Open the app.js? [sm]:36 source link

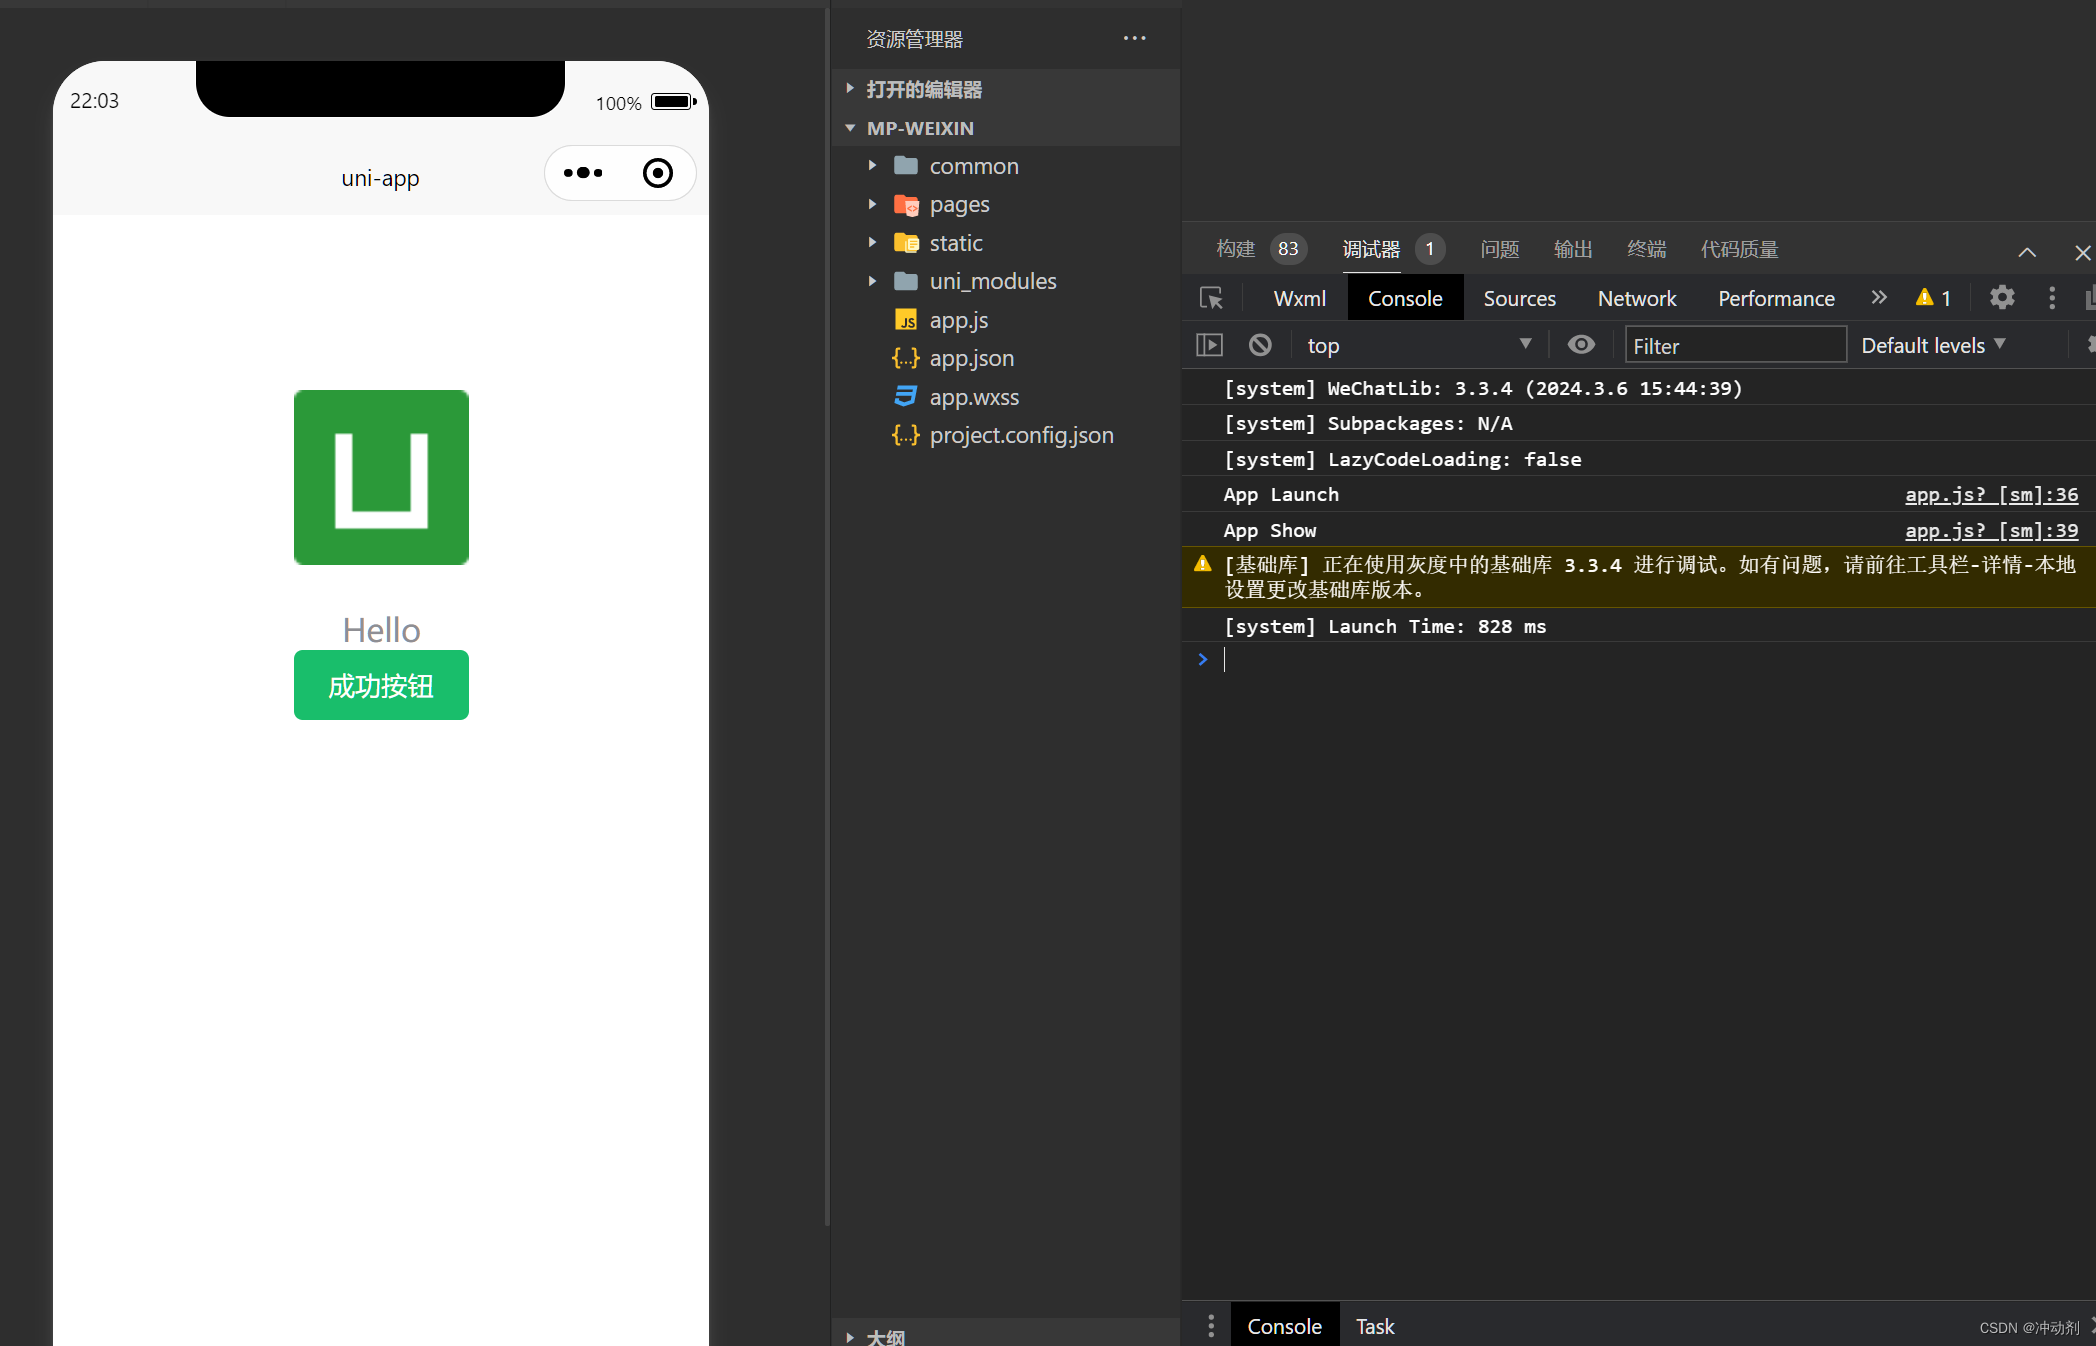[1990, 495]
